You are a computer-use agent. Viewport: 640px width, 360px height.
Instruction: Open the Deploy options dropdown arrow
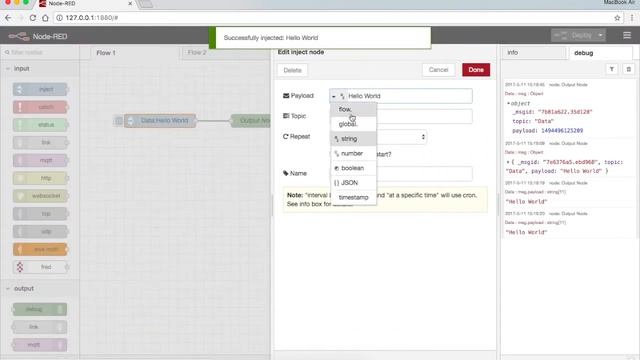(x=600, y=36)
